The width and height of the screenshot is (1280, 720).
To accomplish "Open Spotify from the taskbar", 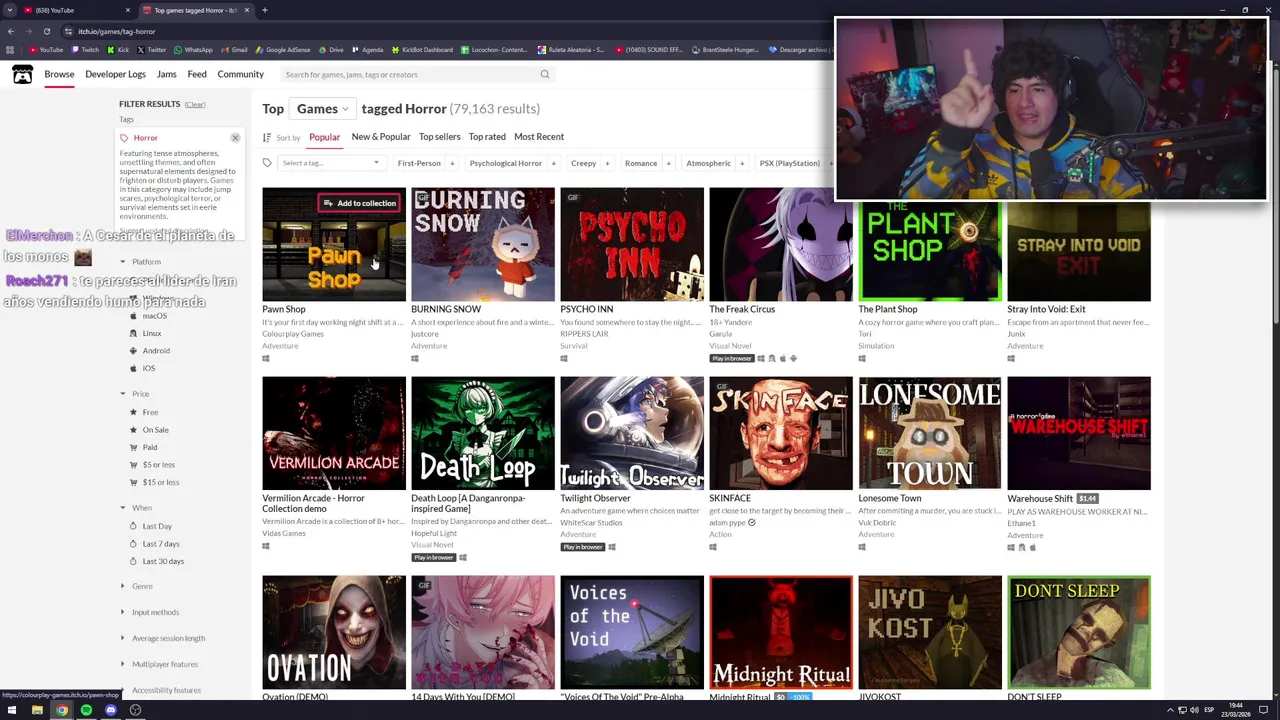I will (86, 710).
